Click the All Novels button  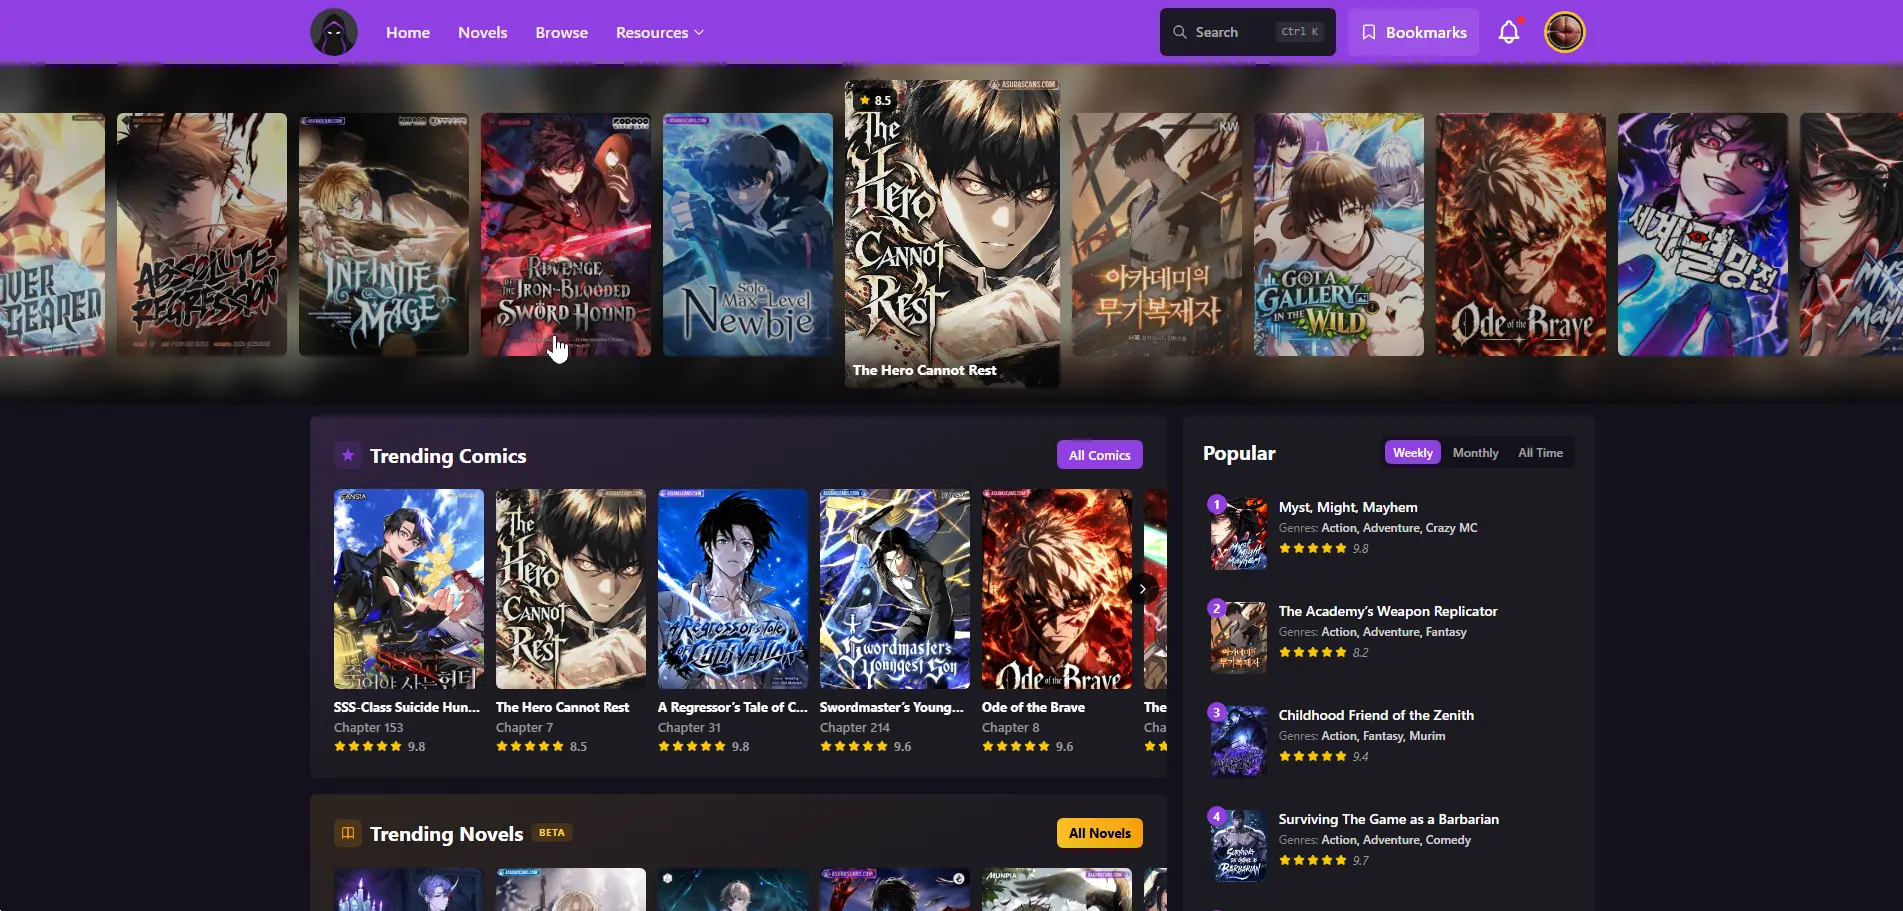(x=1099, y=833)
